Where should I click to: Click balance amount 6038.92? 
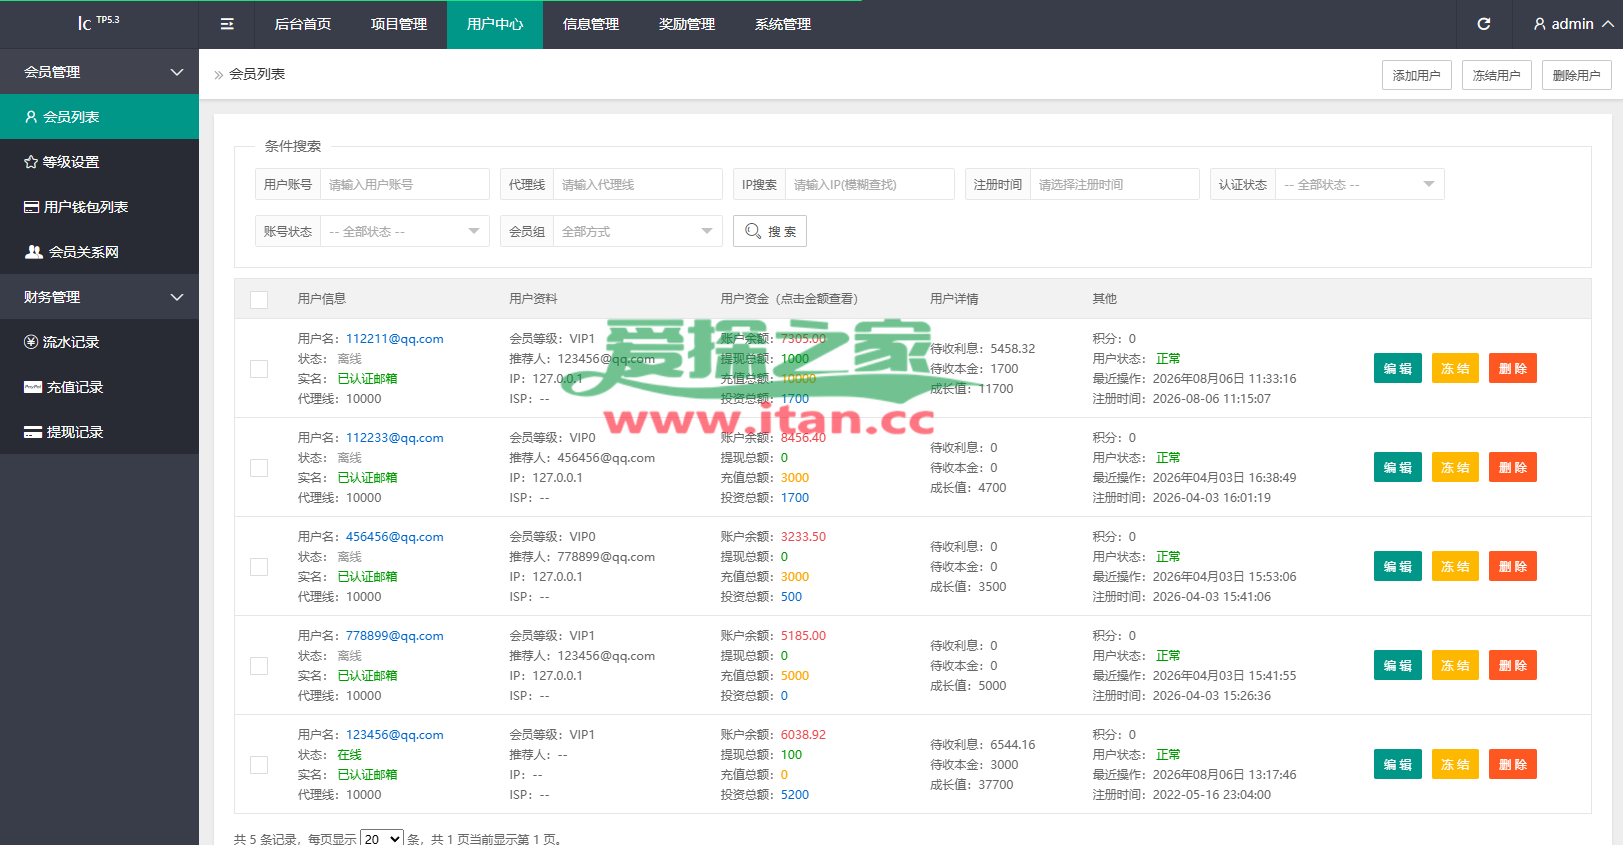(x=803, y=735)
